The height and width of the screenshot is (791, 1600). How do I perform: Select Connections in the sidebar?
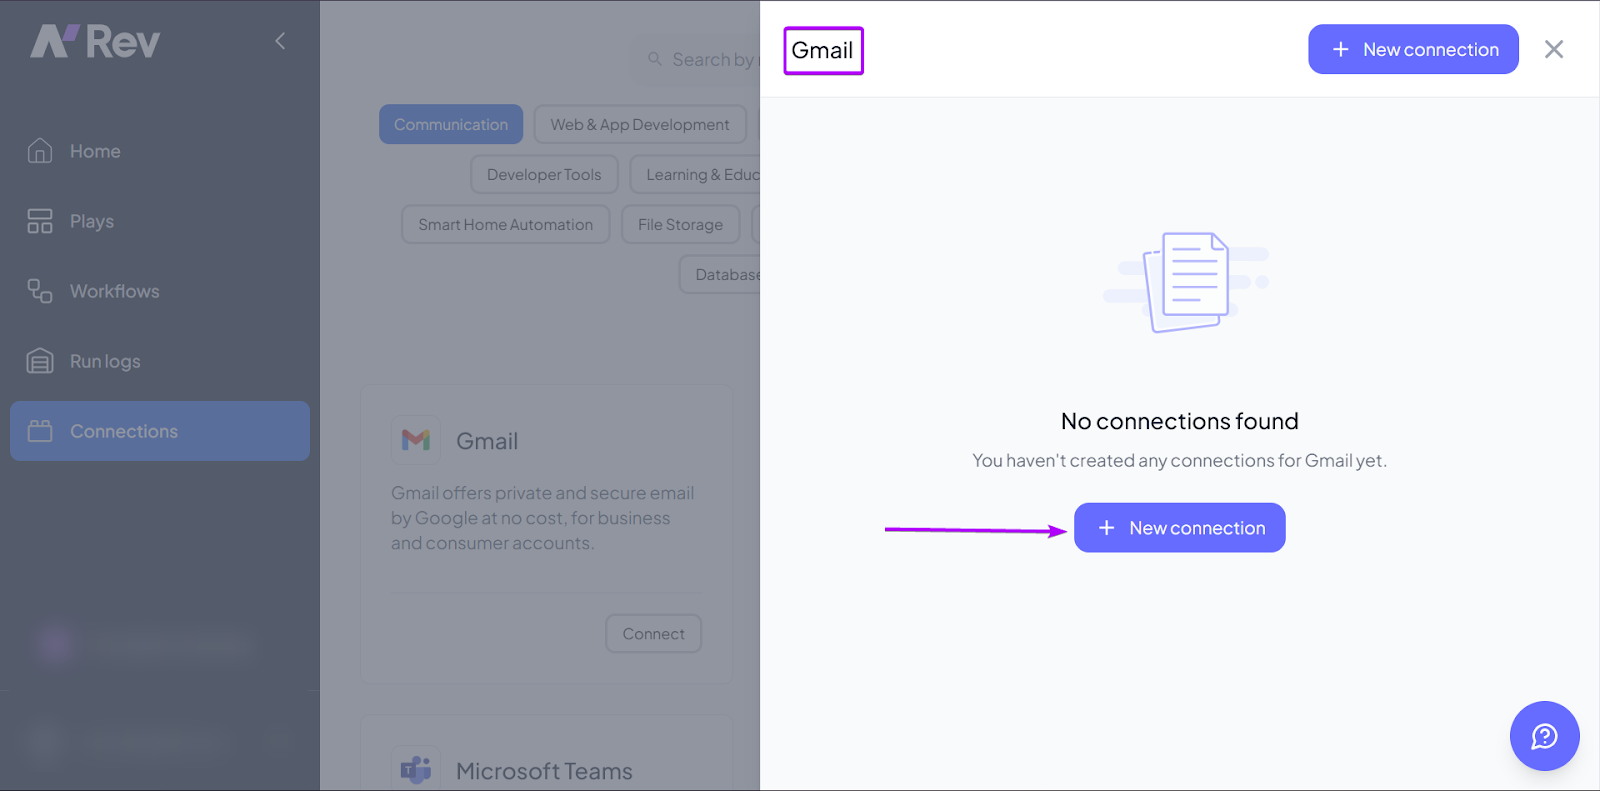click(x=160, y=431)
